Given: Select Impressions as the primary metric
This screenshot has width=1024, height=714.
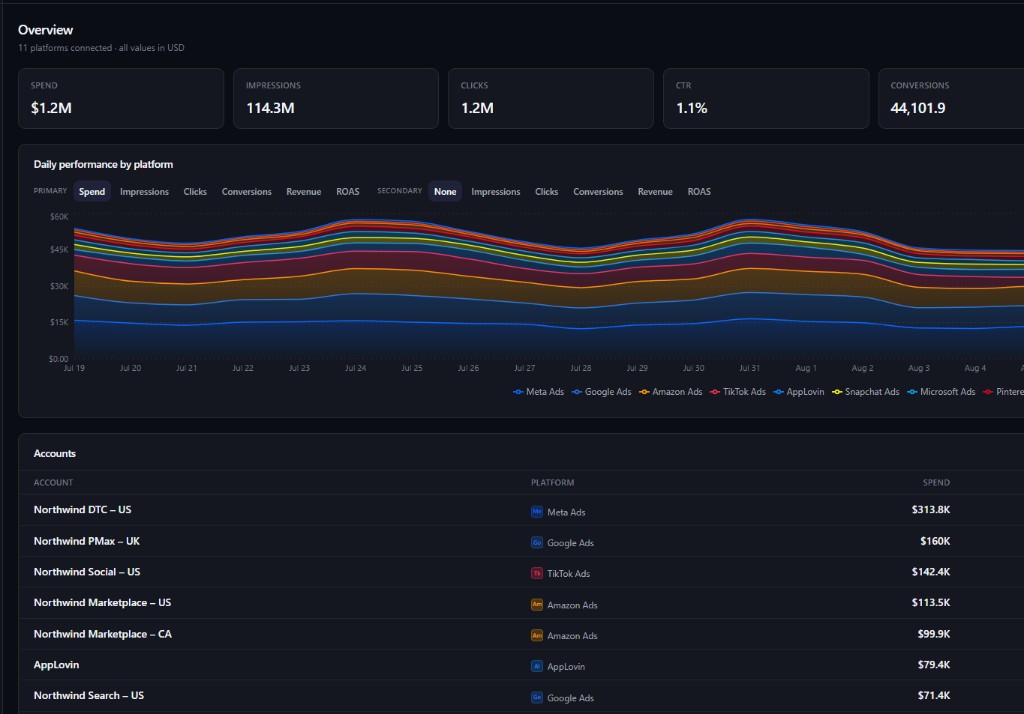Looking at the screenshot, I should click(144, 191).
